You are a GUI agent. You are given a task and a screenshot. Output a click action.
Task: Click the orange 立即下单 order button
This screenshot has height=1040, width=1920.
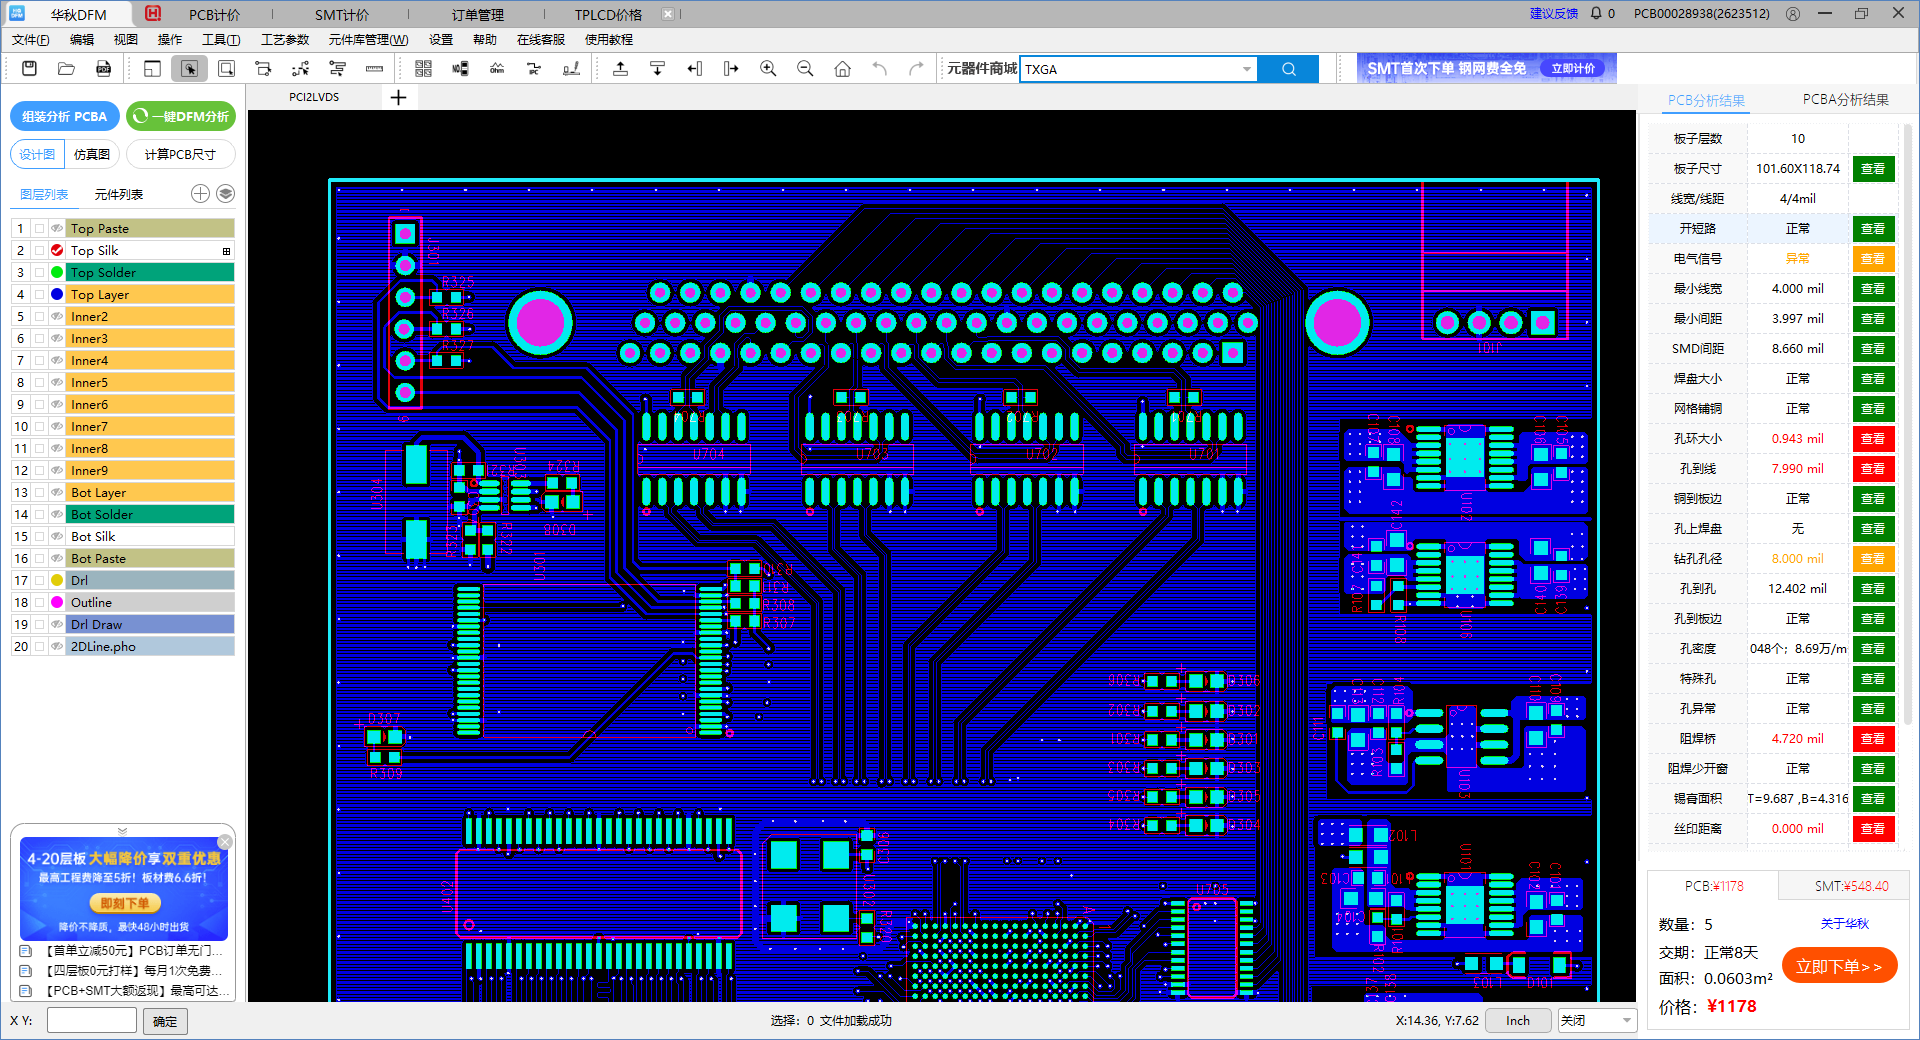(1838, 966)
